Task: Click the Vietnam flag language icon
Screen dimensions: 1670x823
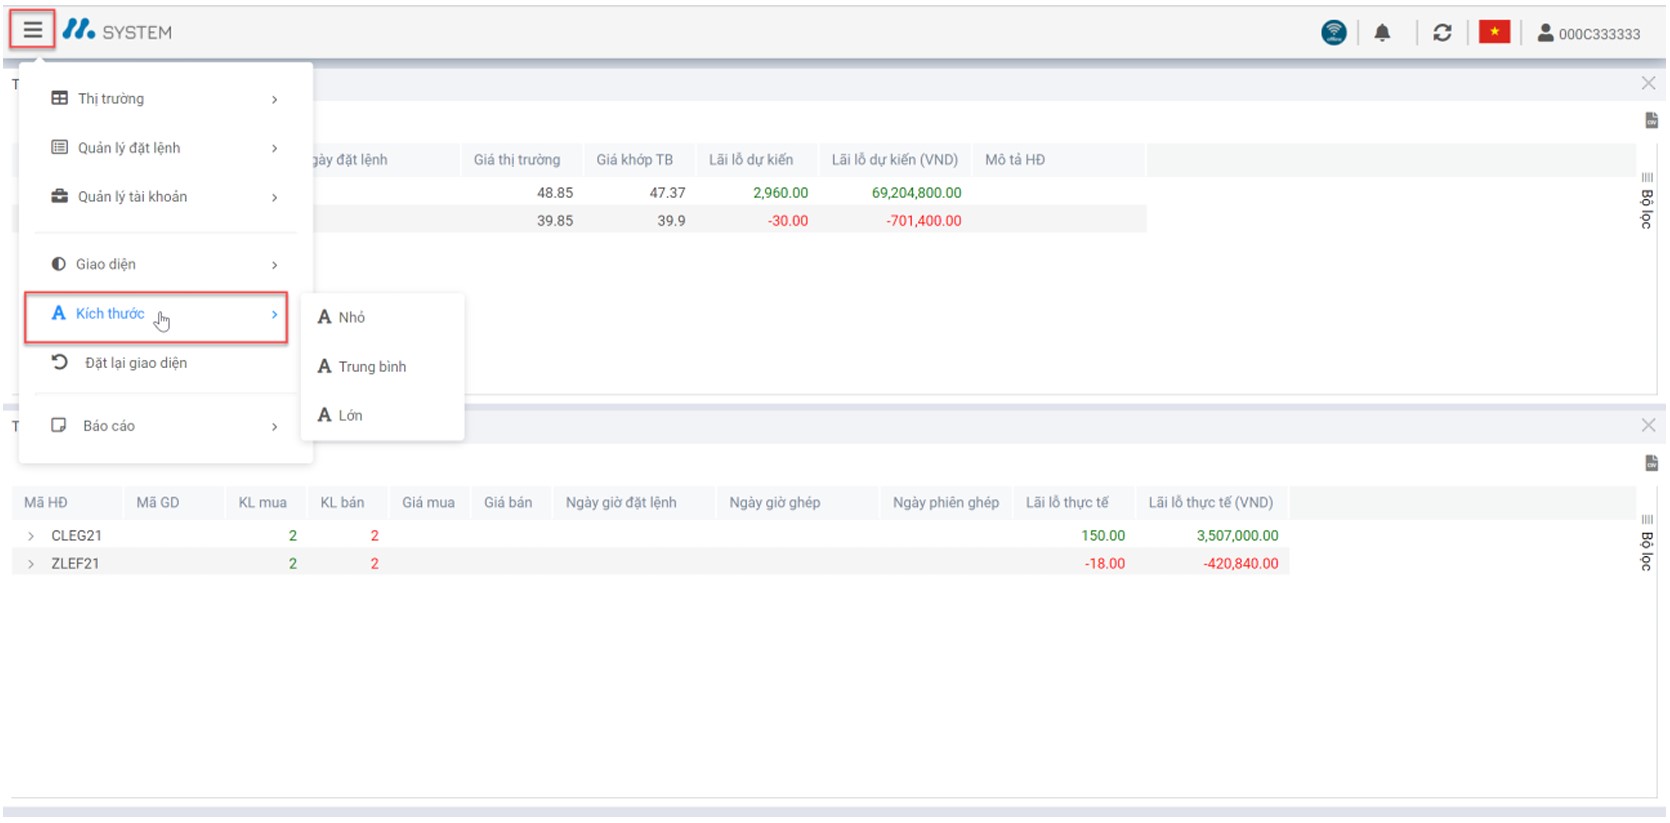Action: (1494, 33)
